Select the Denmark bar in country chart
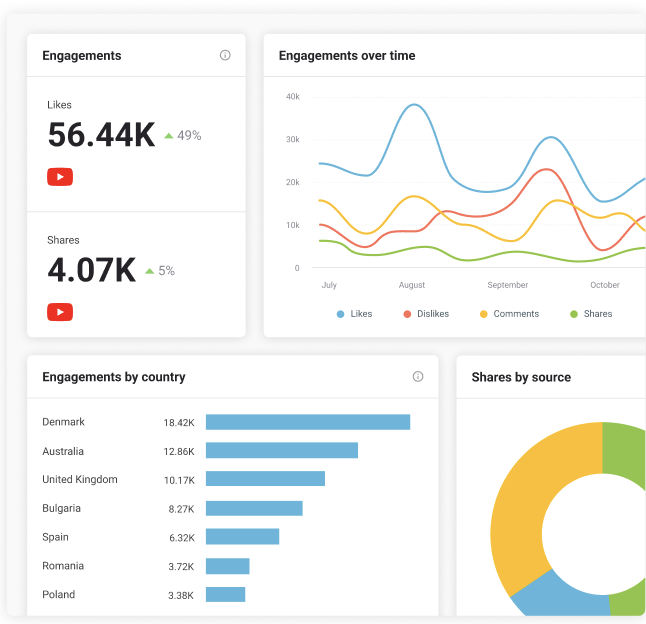The width and height of the screenshot is (646, 624). [308, 422]
